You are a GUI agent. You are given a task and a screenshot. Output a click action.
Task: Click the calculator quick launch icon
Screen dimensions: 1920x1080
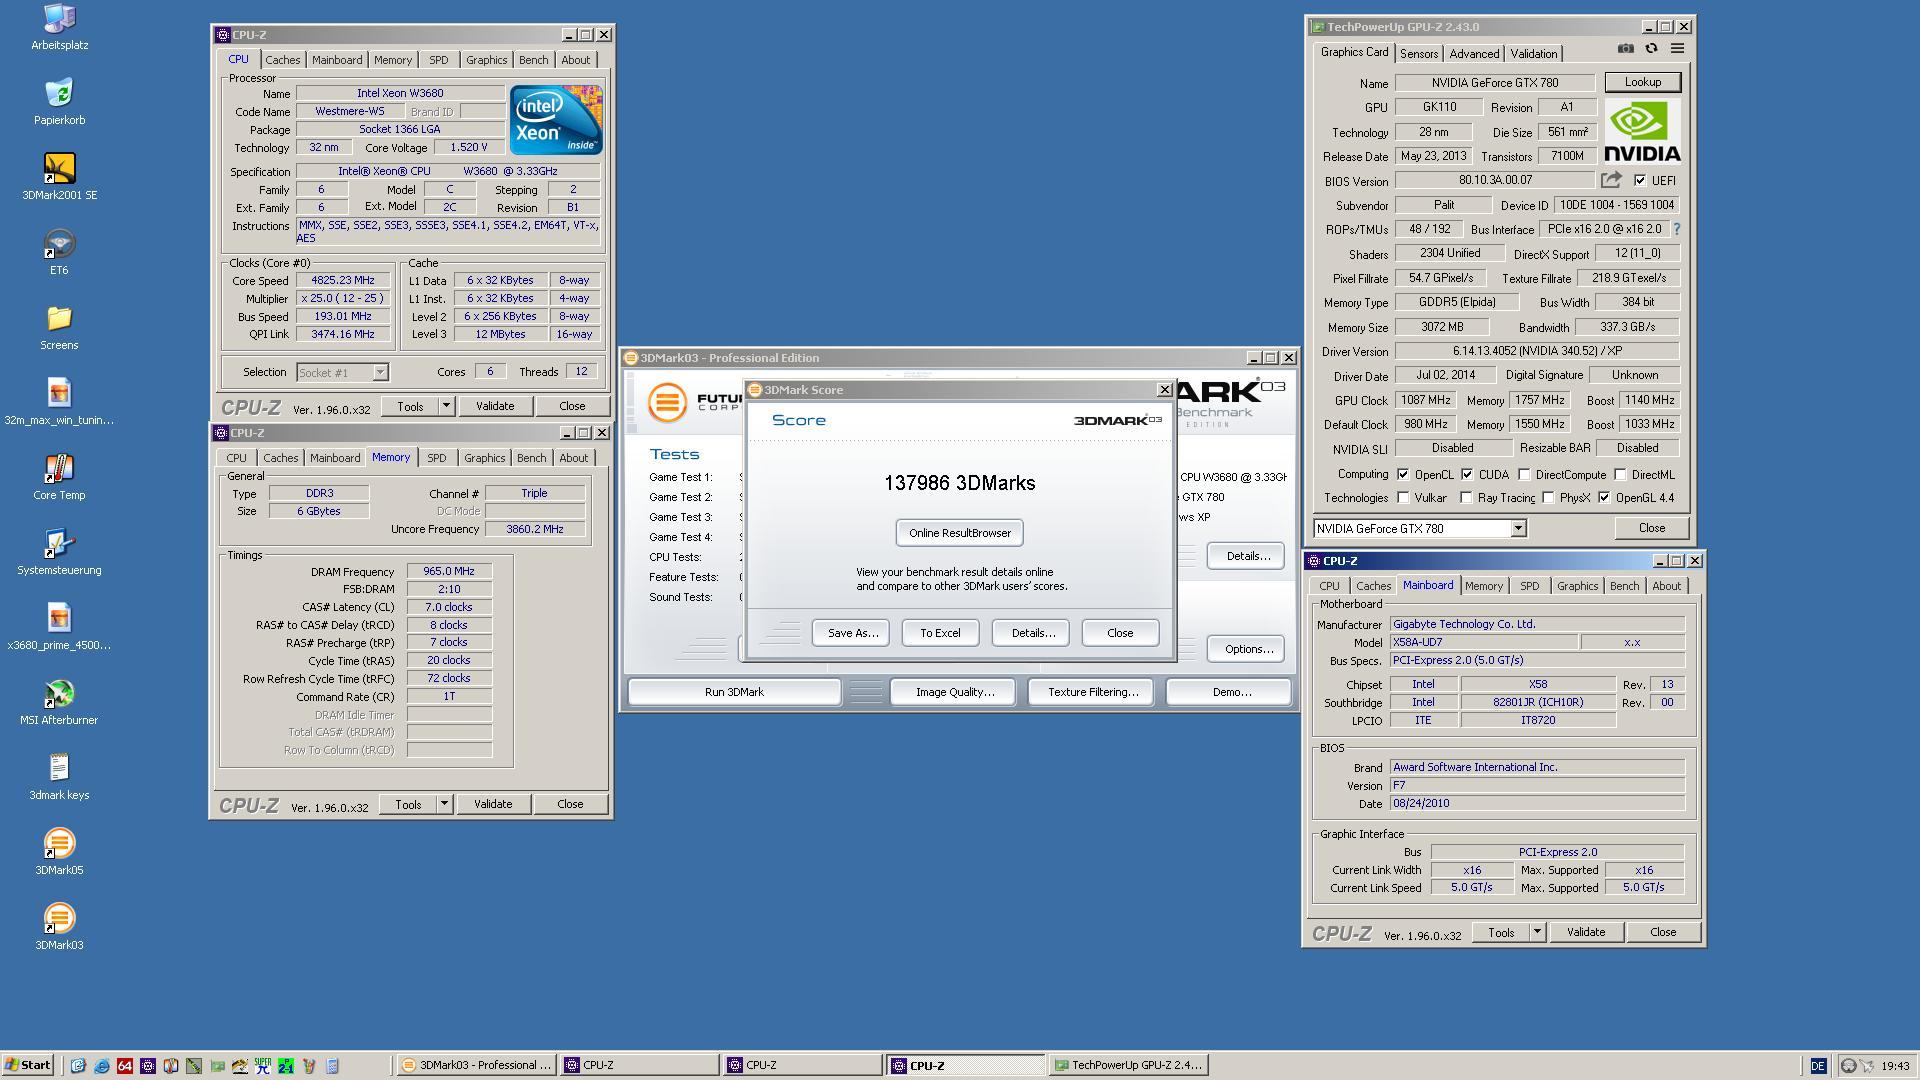tap(332, 1066)
